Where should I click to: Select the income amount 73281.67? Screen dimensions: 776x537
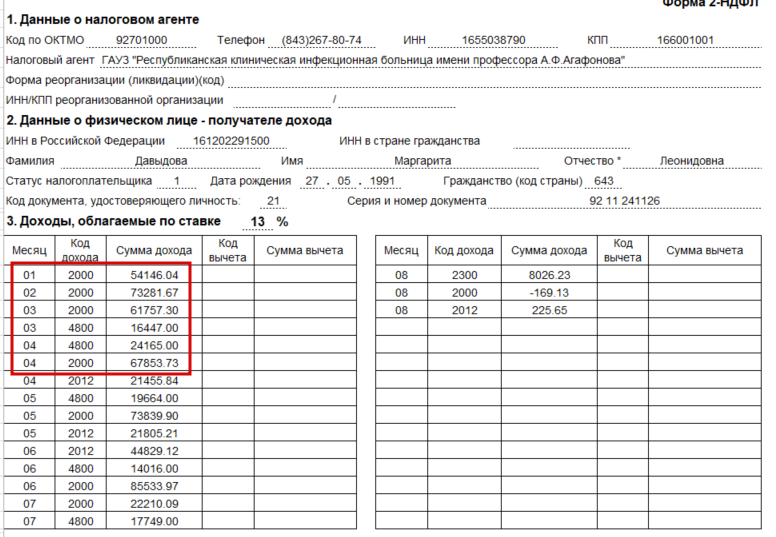154,293
